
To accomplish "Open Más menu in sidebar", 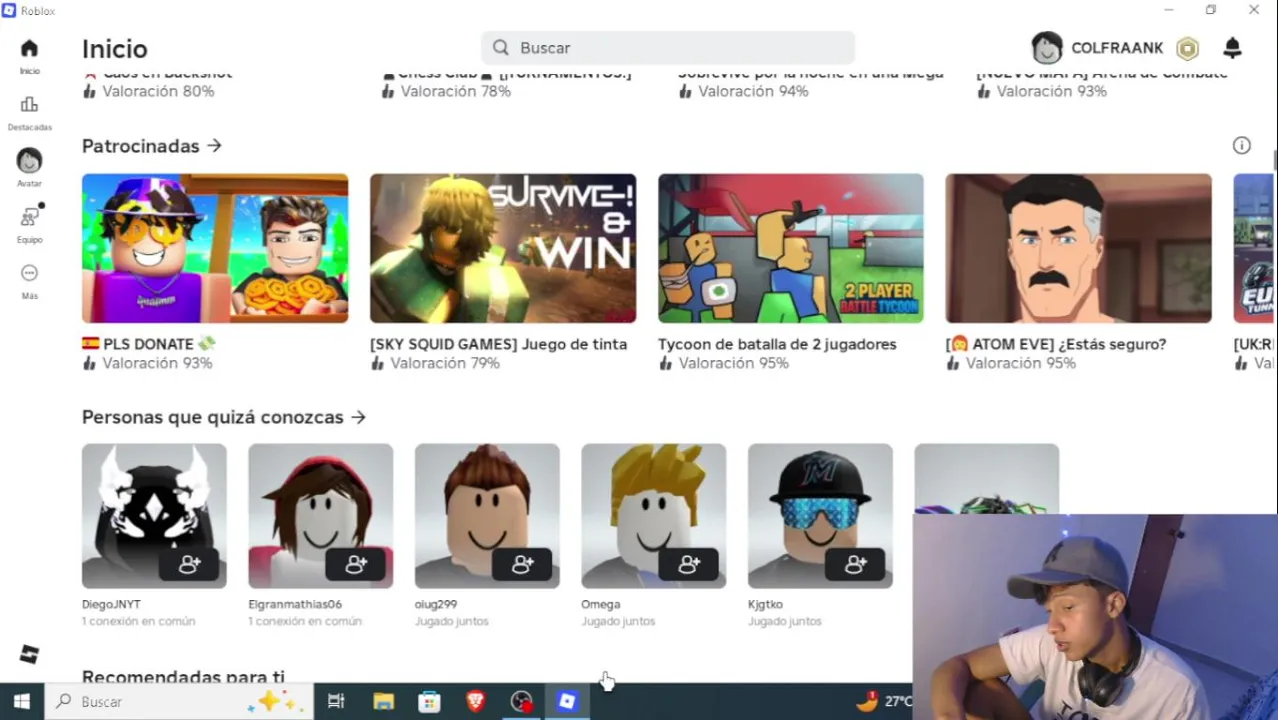I will coord(29,281).
